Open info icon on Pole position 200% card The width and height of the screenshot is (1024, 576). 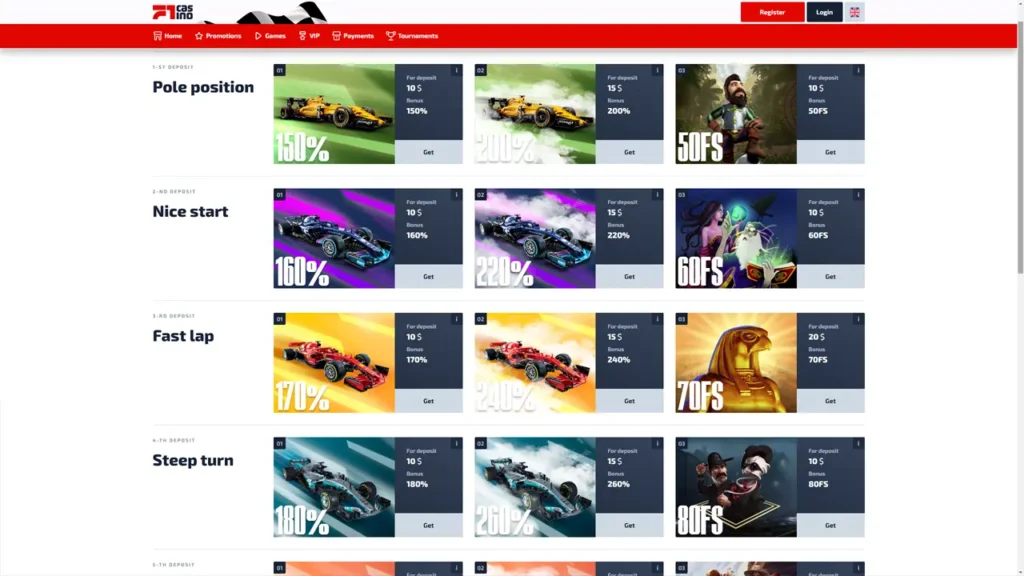point(658,70)
